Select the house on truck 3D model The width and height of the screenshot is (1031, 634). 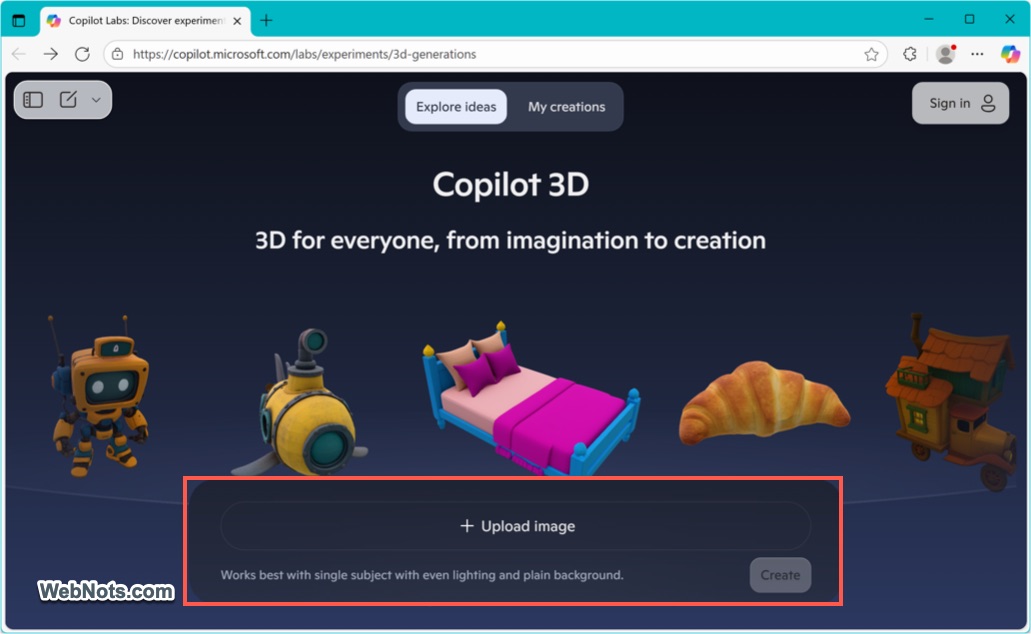pyautogui.click(x=953, y=401)
